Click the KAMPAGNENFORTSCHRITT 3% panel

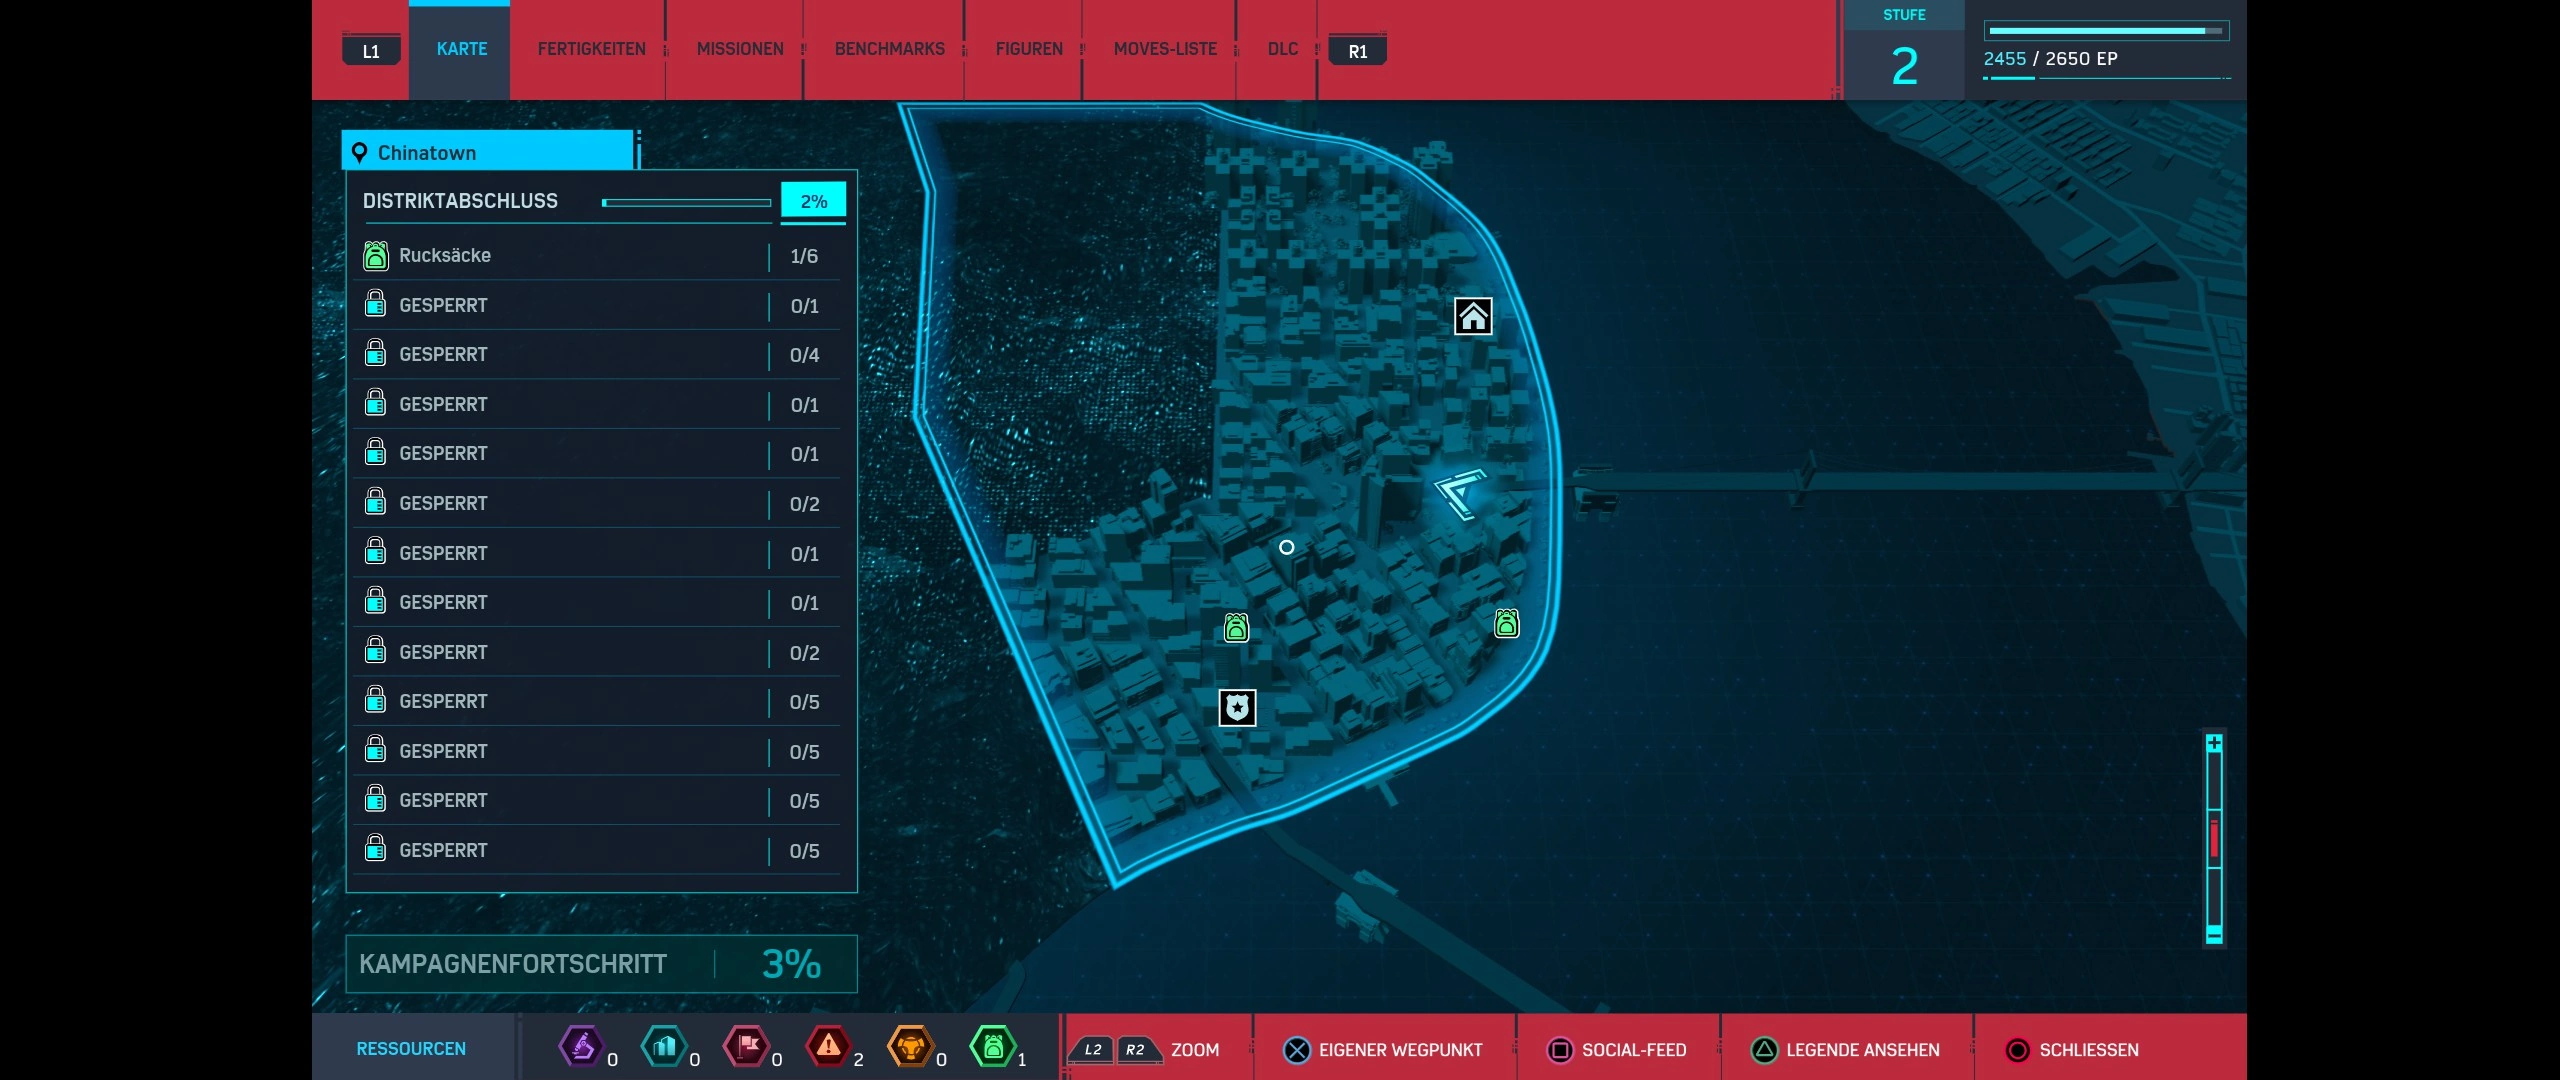coord(601,964)
